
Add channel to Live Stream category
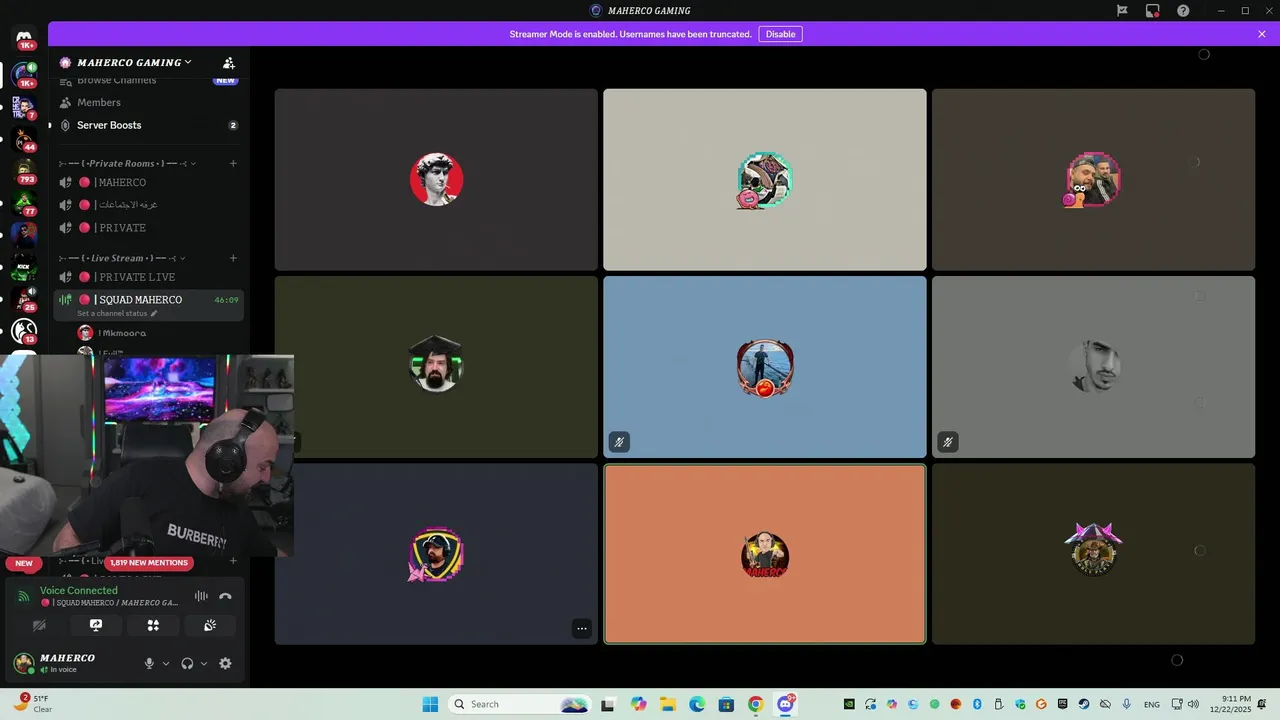point(233,258)
